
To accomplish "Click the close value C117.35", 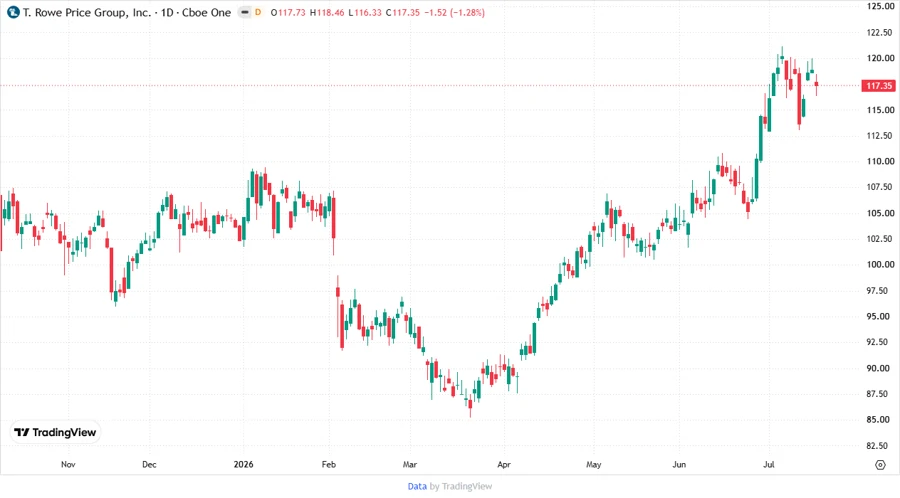I will click(x=403, y=12).
